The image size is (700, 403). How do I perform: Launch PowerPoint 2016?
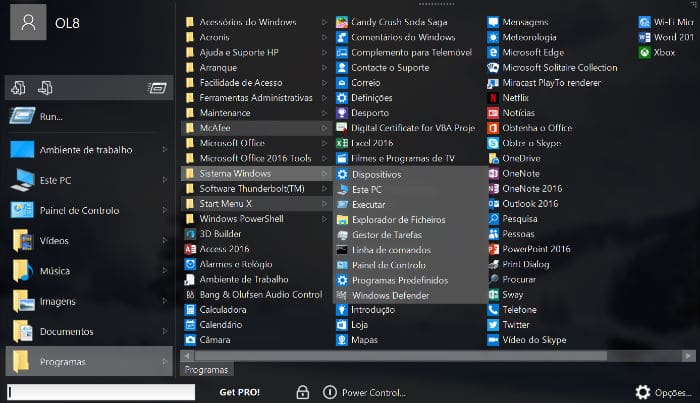coord(535,249)
